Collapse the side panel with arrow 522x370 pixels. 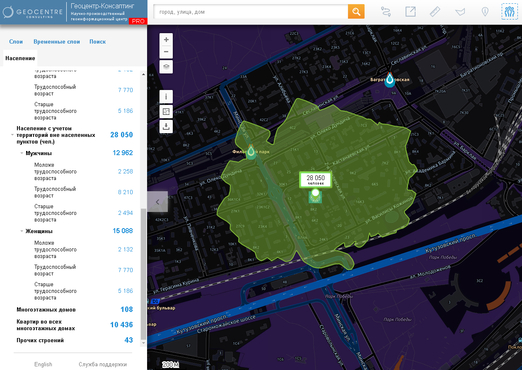click(x=157, y=202)
